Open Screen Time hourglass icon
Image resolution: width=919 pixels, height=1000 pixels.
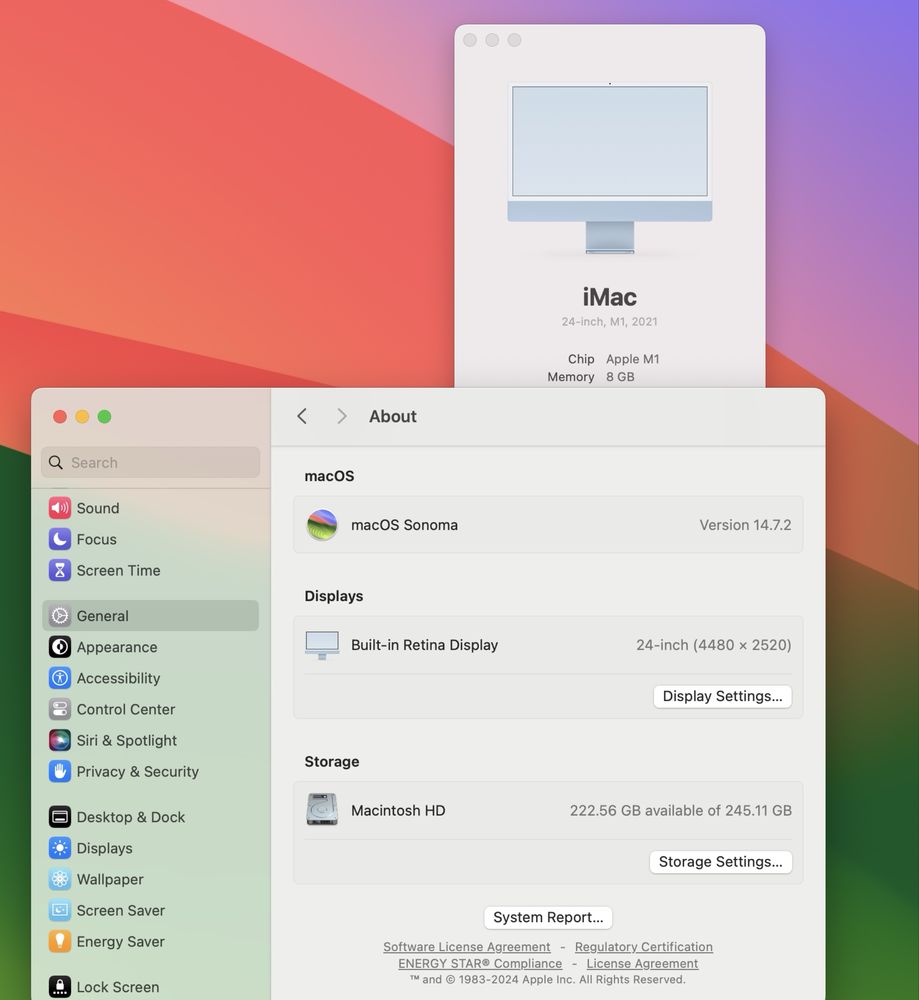point(60,571)
